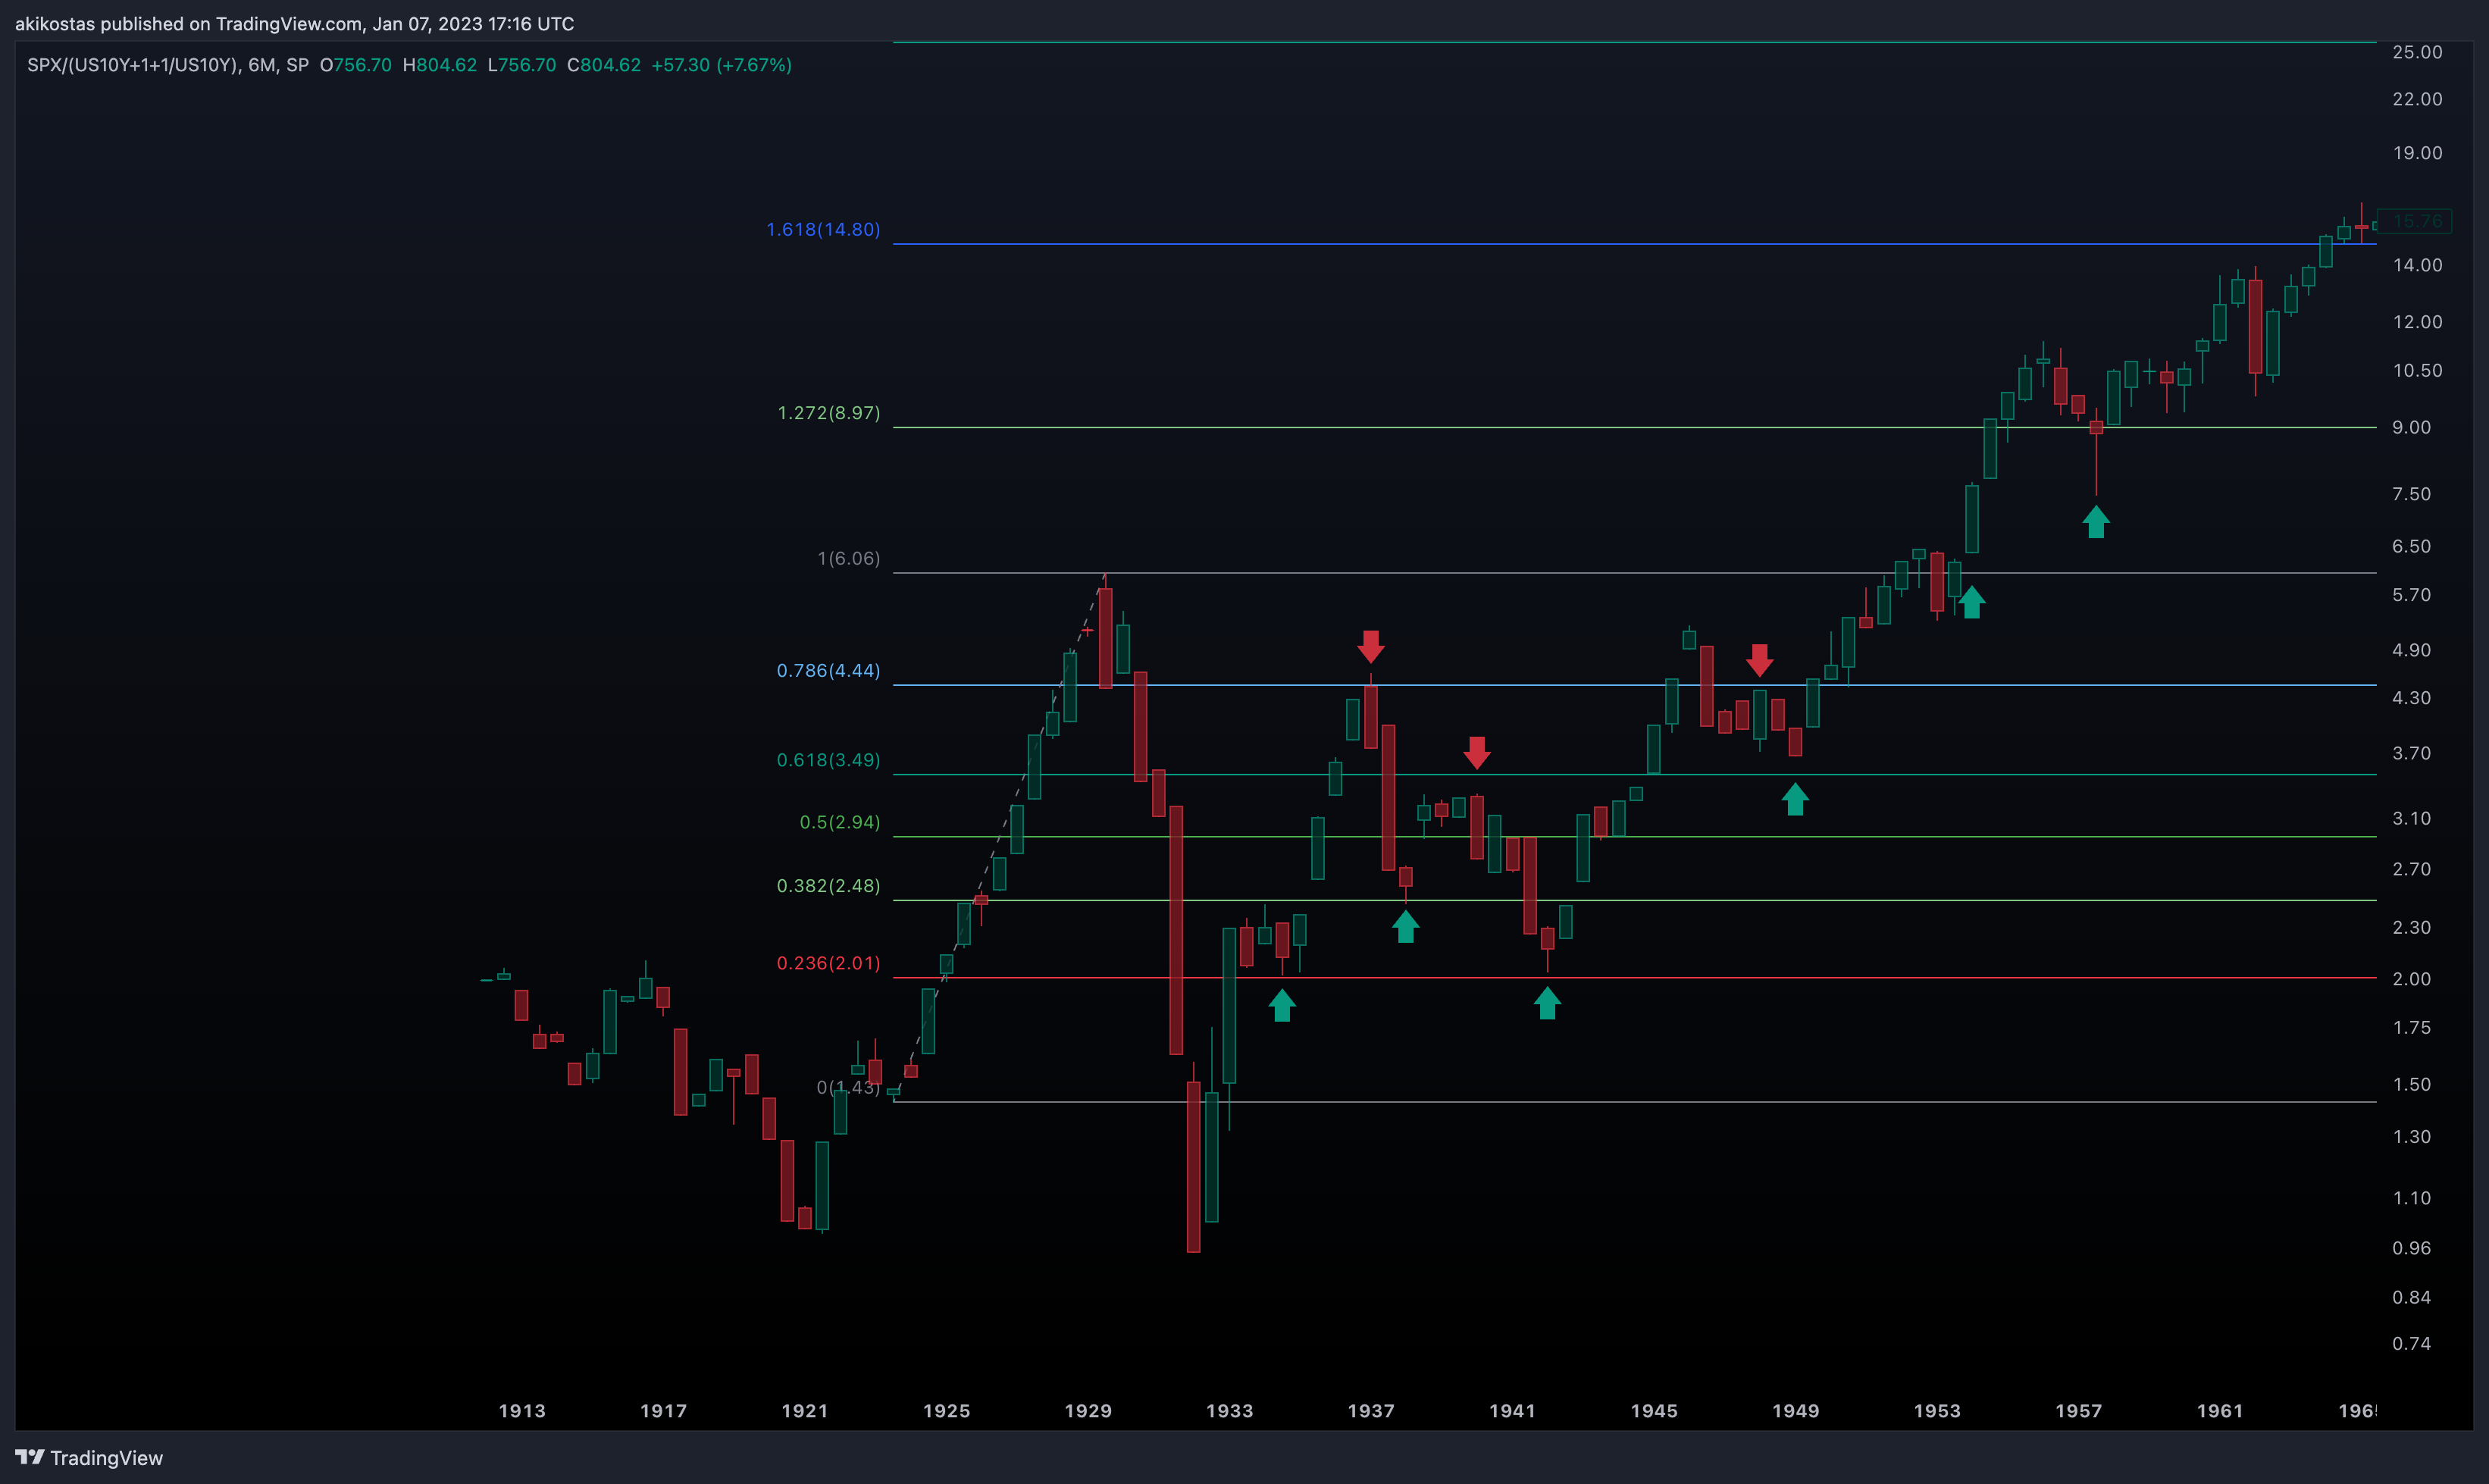Click 22.00 on the price axis
Viewport: 2489px width, 1484px height.
coord(2417,99)
